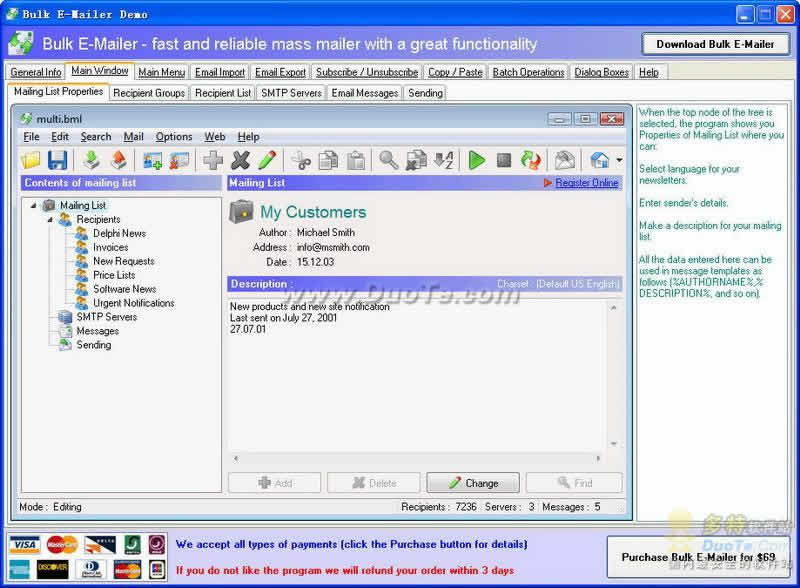Click the Export orange arrow icon
Viewport: 800px width, 588px height.
(x=118, y=160)
